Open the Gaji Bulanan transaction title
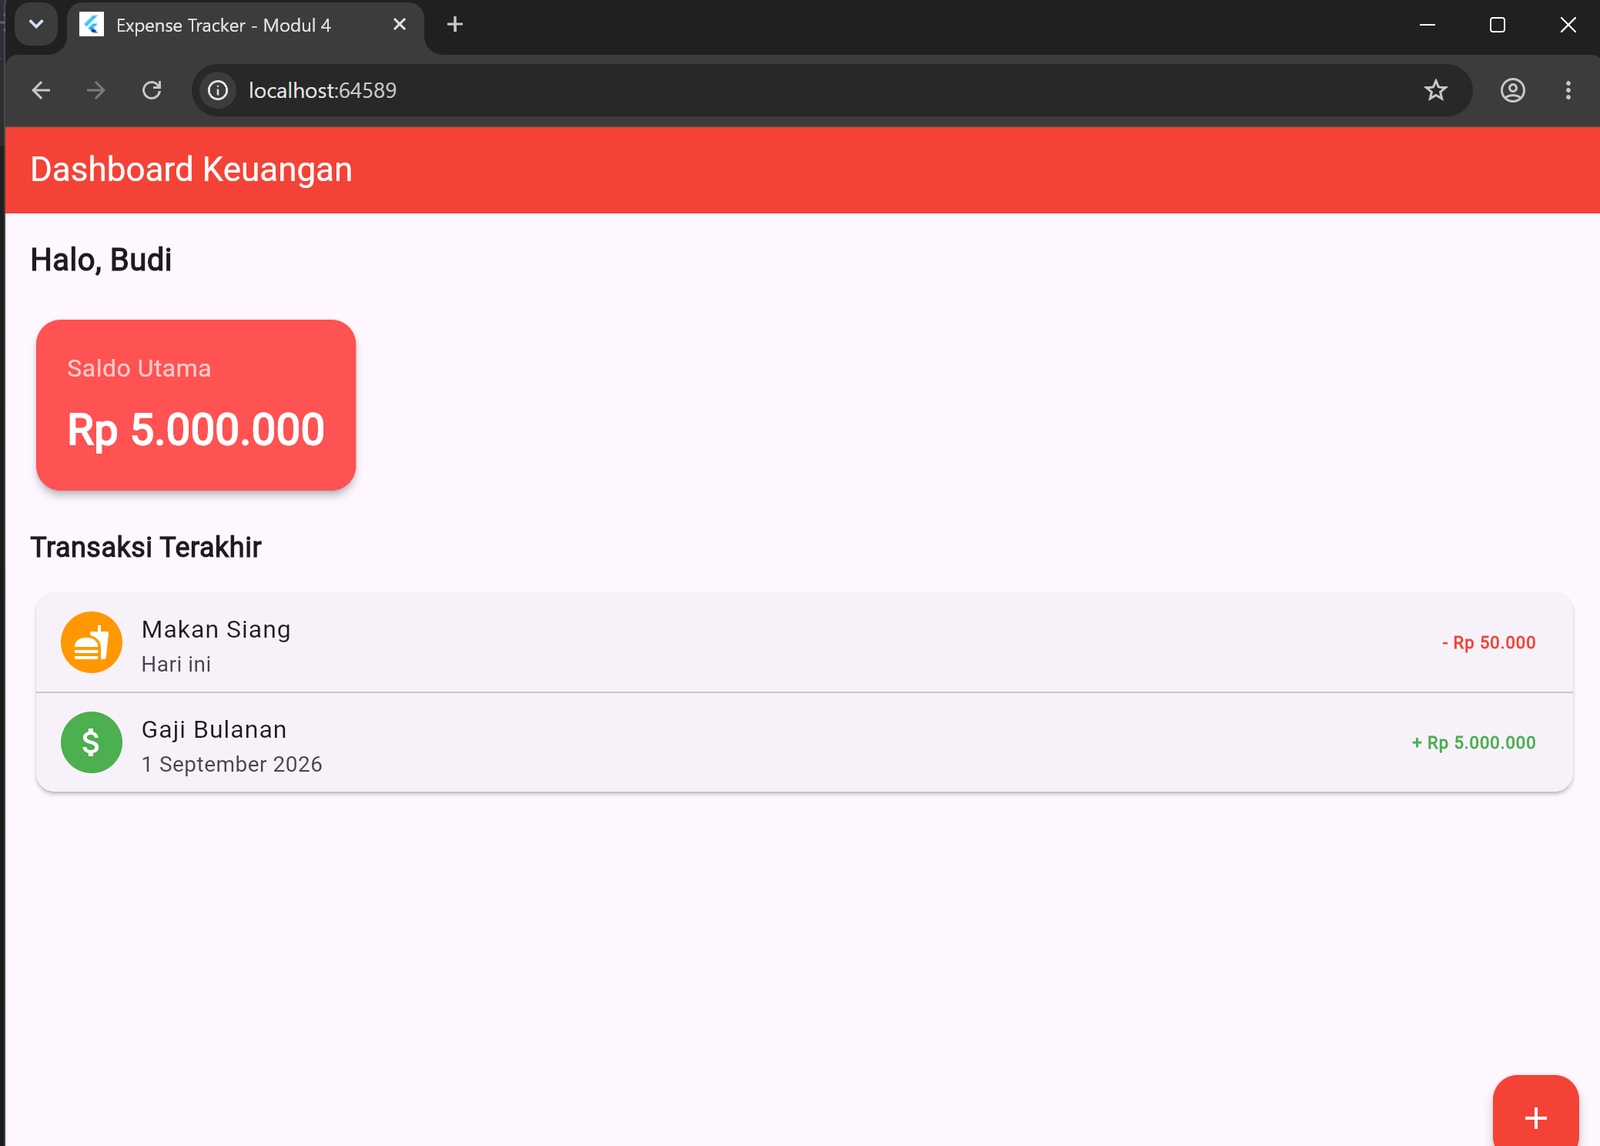 point(214,730)
